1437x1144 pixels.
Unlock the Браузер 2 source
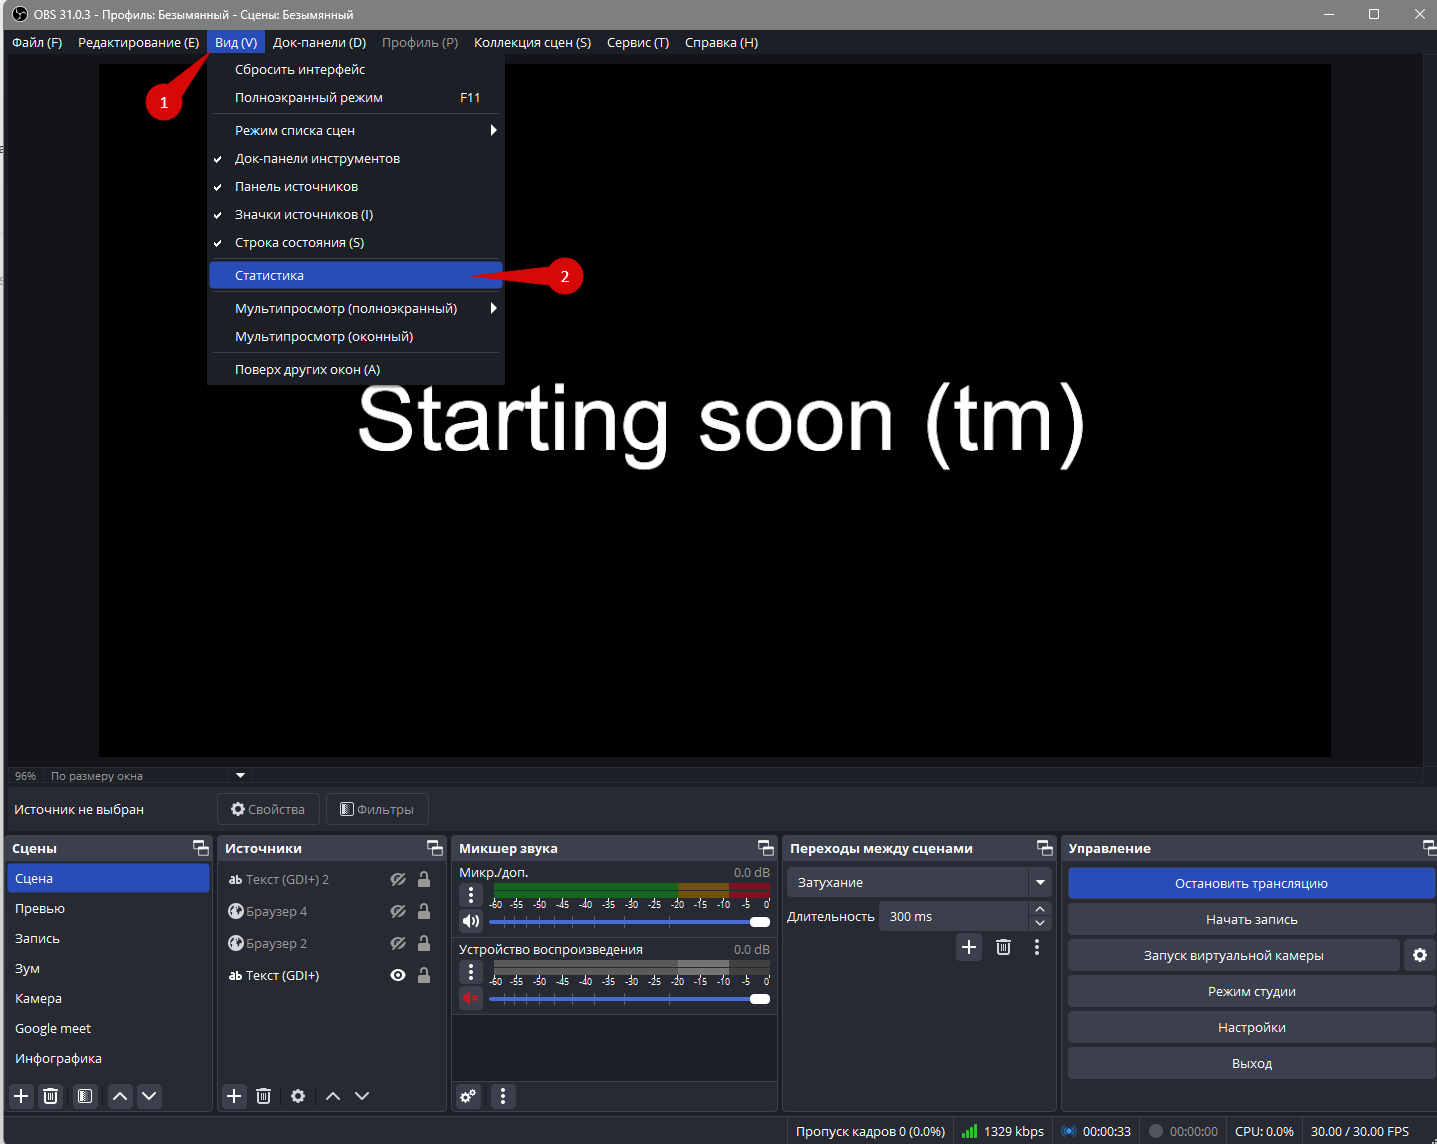tap(424, 943)
